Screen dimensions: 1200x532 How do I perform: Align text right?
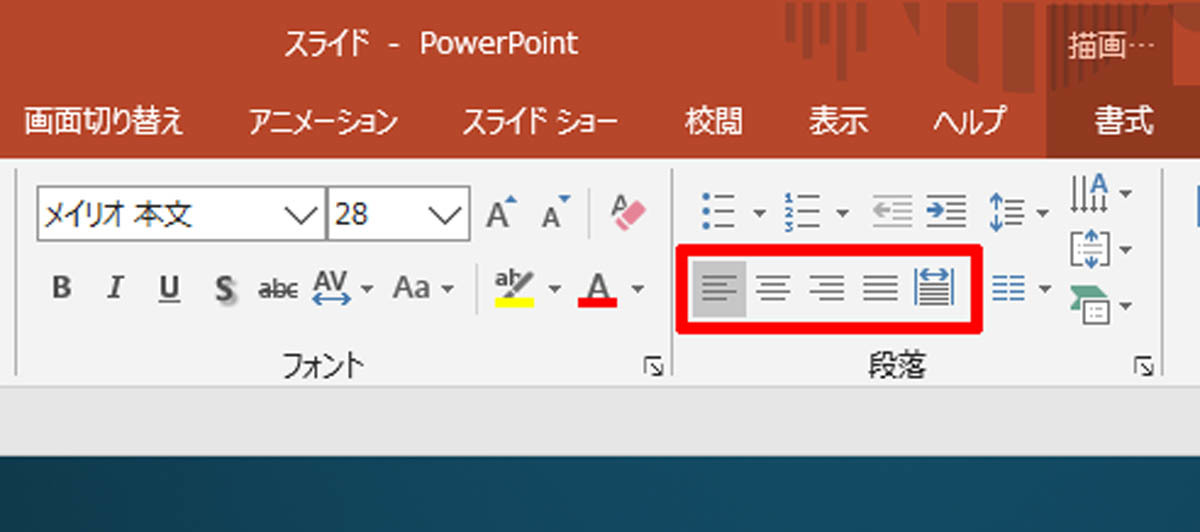827,289
